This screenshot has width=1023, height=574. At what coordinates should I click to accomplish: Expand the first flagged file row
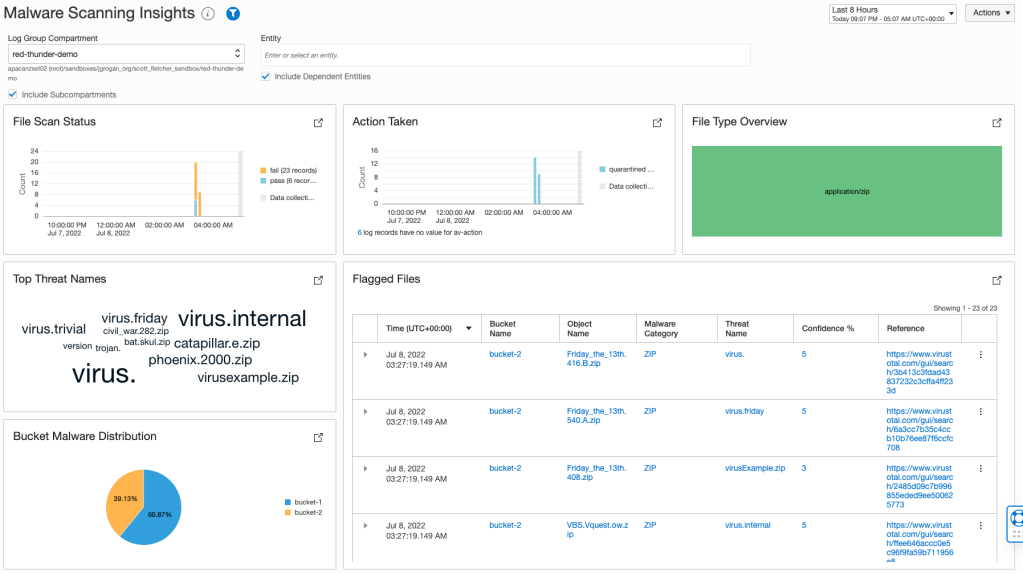[x=365, y=355]
